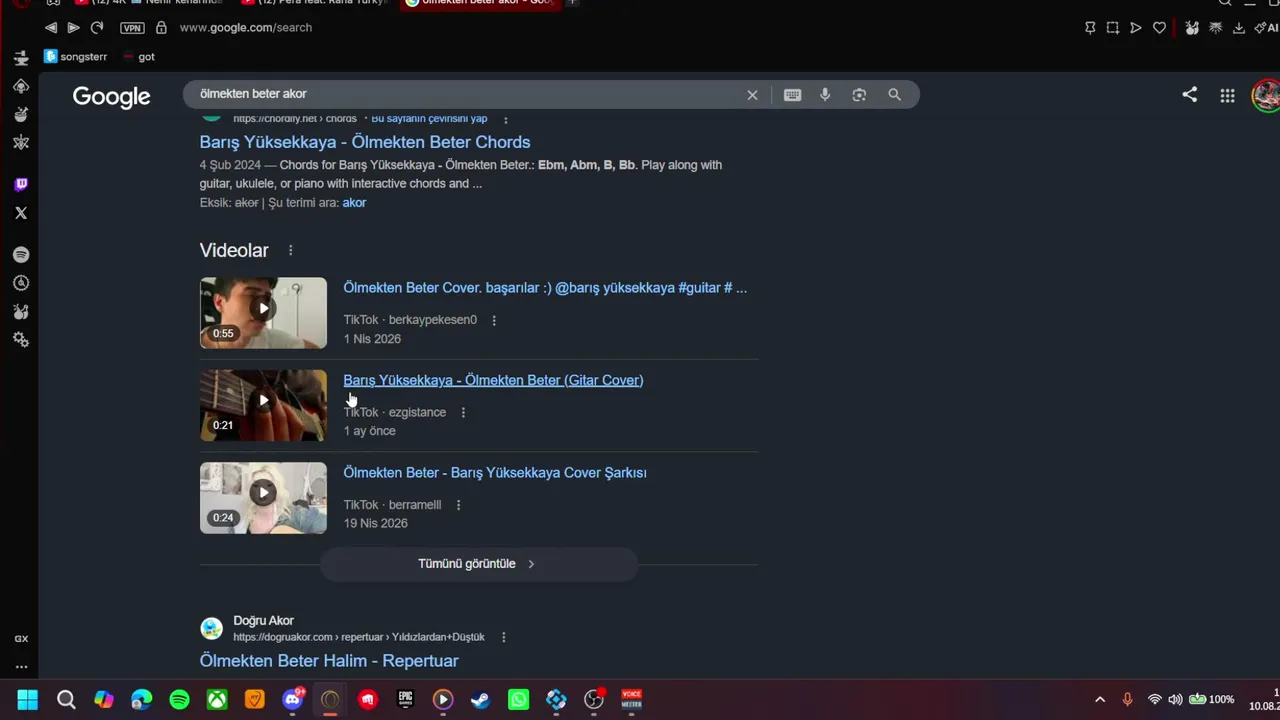Screen dimensions: 1280x720
Task: Open browser downloads icon
Action: point(1239,28)
